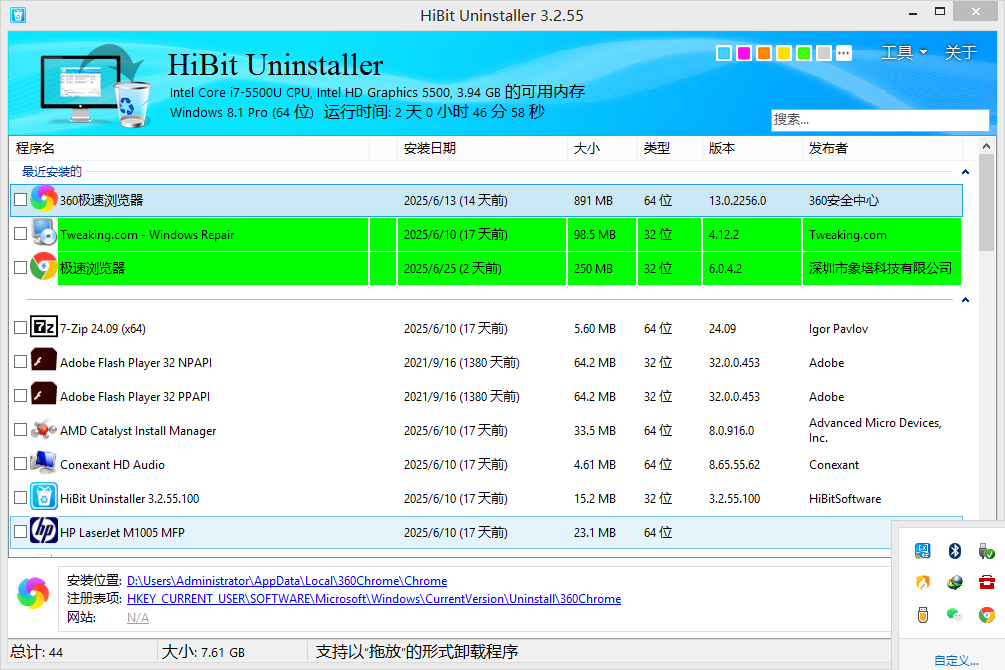Screen dimensions: 1005x670
Task: Choose the magenta theme color swatch
Action: 744,53
